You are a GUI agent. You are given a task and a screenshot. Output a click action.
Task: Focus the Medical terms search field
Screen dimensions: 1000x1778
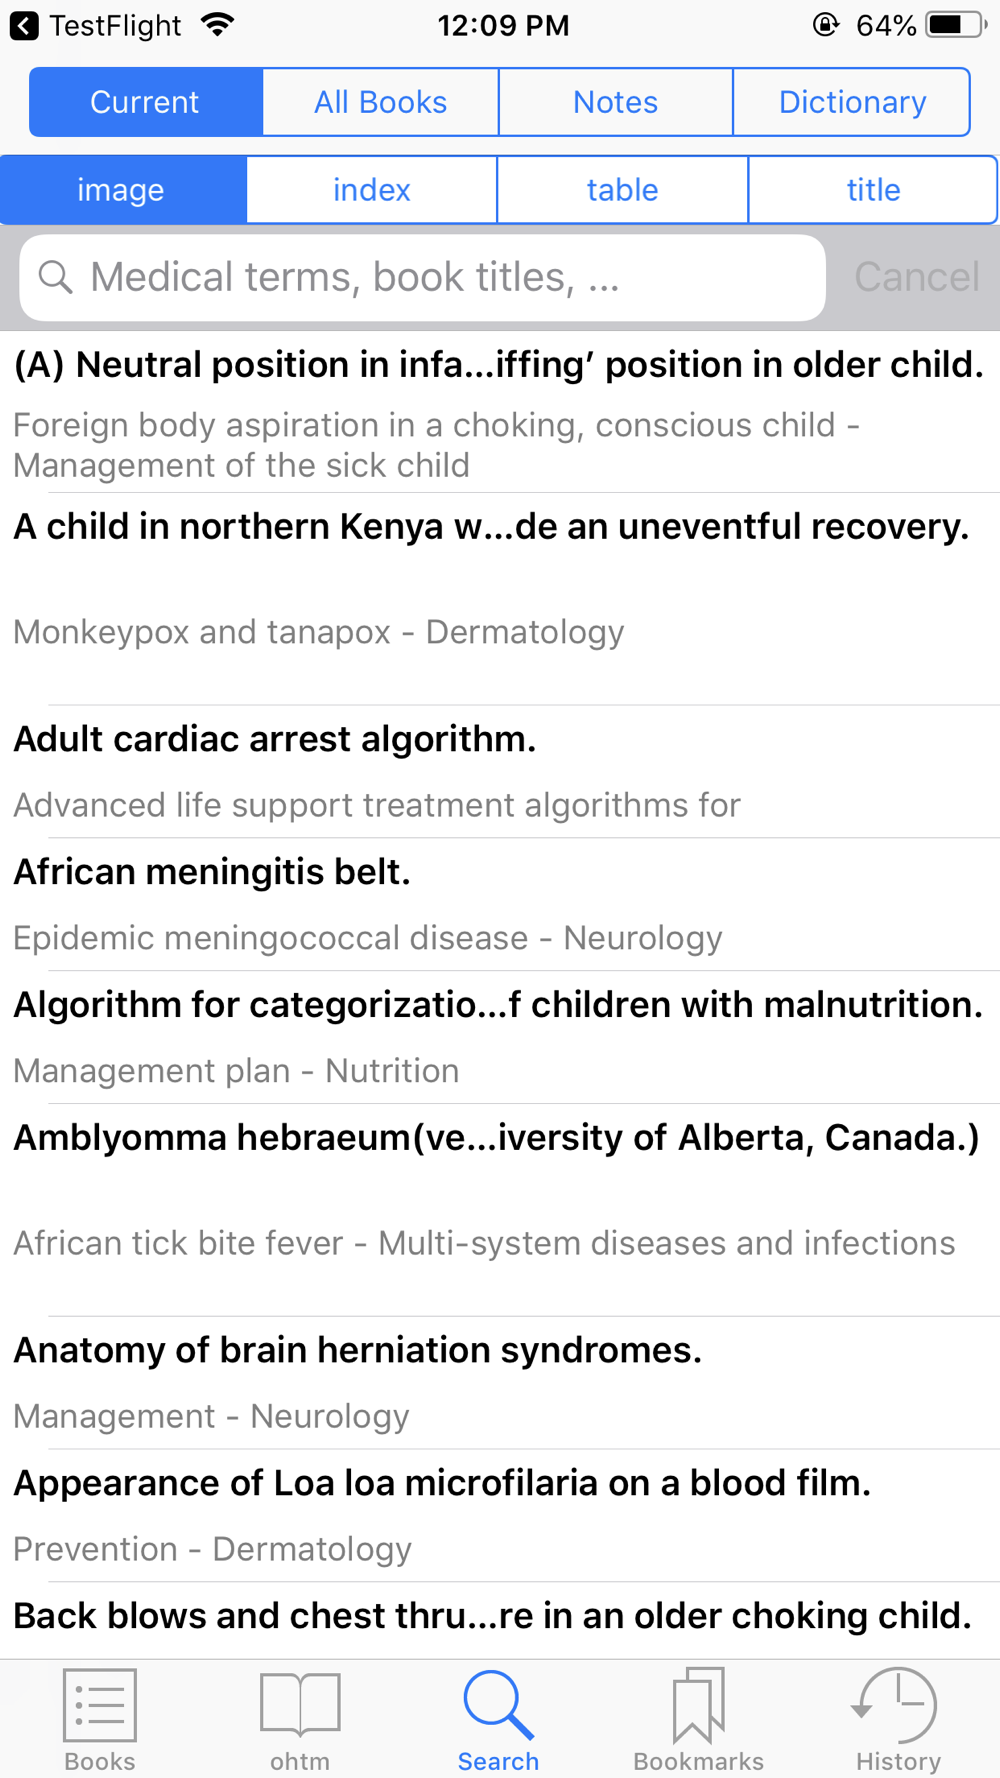coord(422,278)
